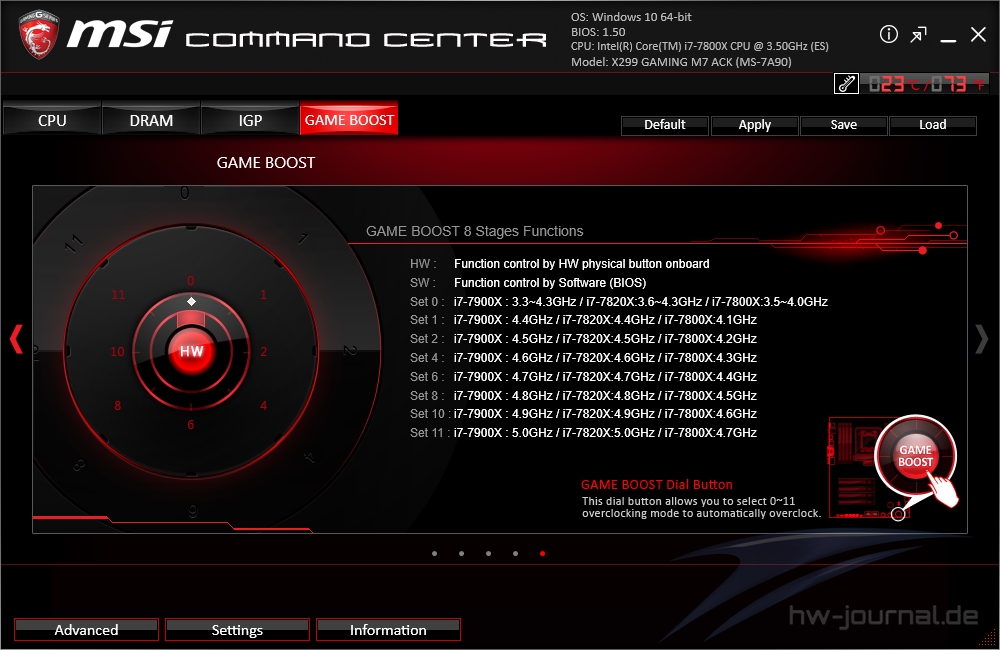
Task: Switch to the DRAM tab
Action: 151,121
